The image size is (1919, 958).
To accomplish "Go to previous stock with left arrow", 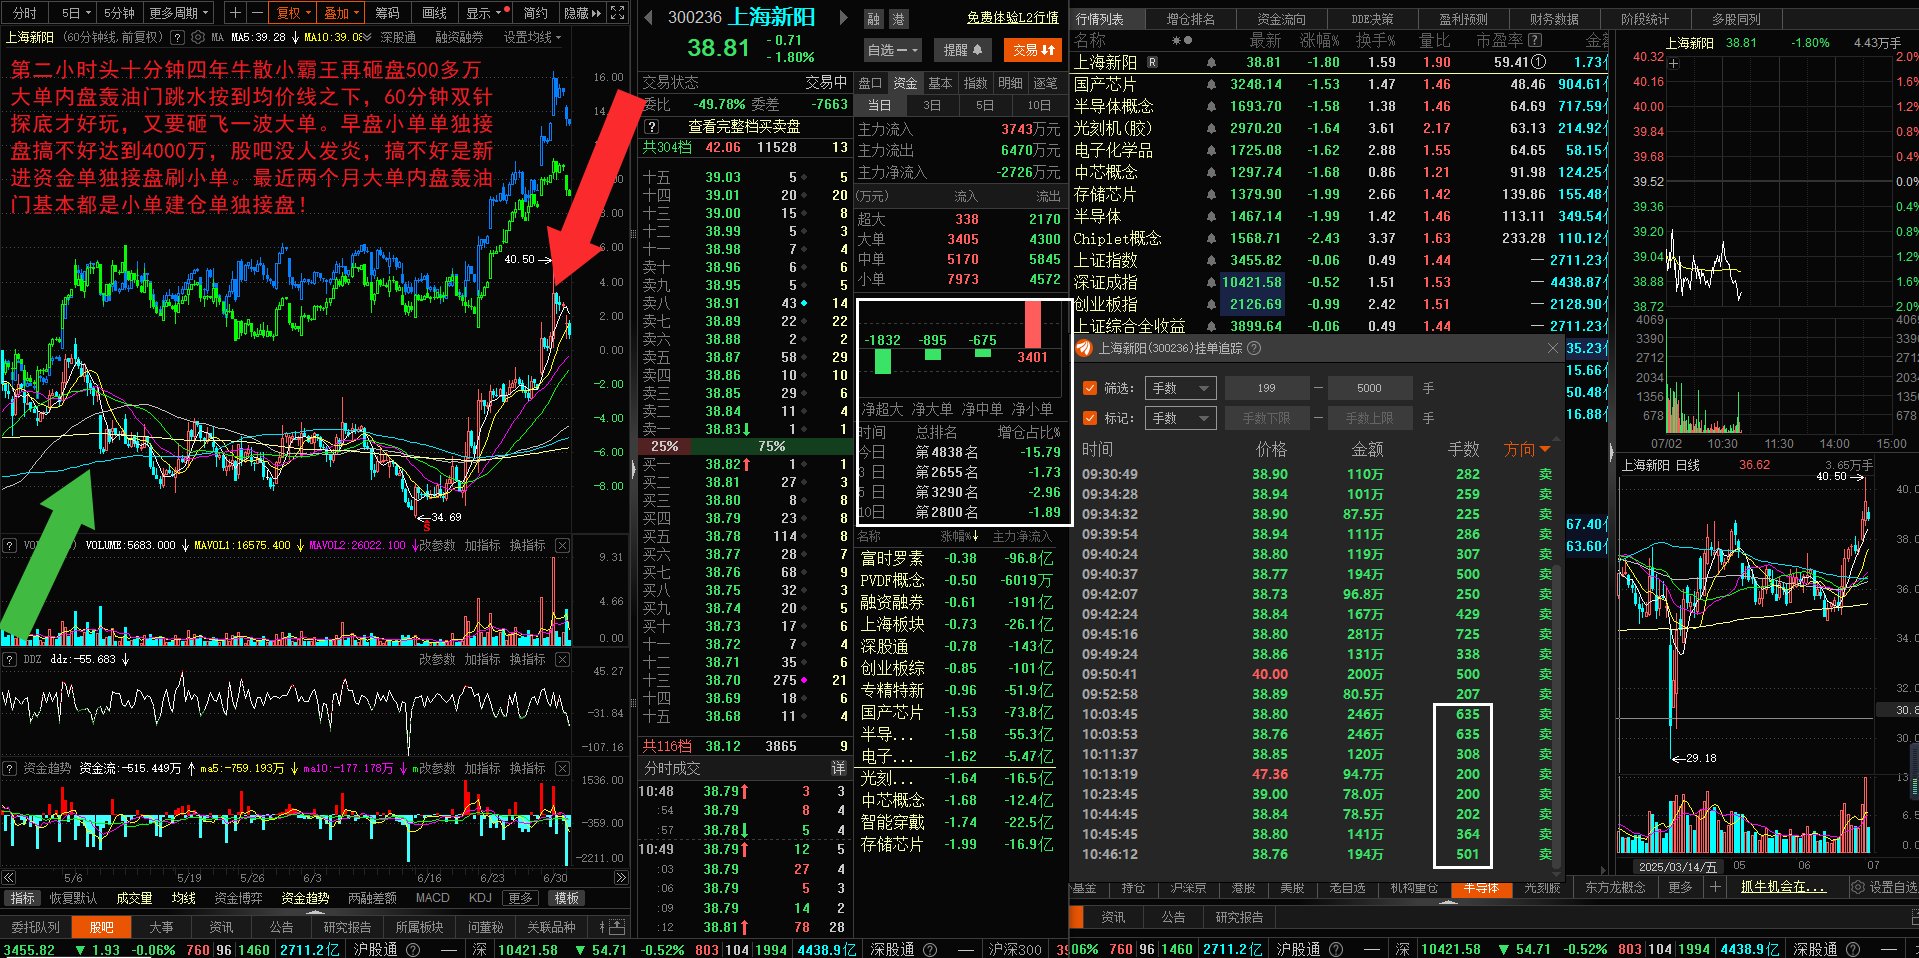I will [648, 17].
